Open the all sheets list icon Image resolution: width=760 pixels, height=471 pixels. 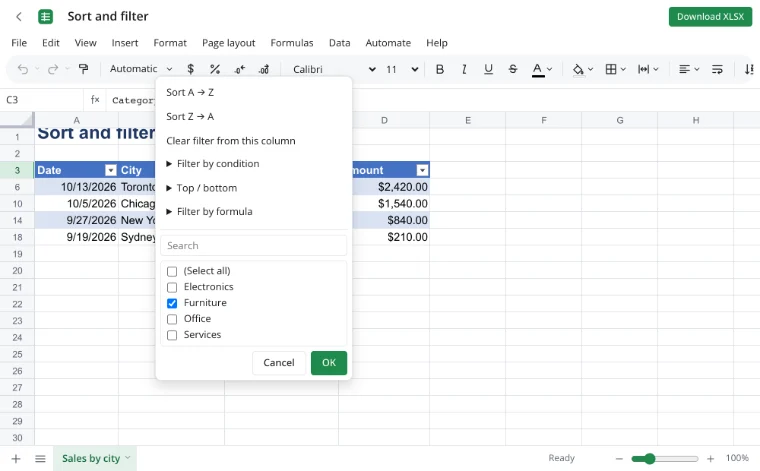pyautogui.click(x=40, y=458)
